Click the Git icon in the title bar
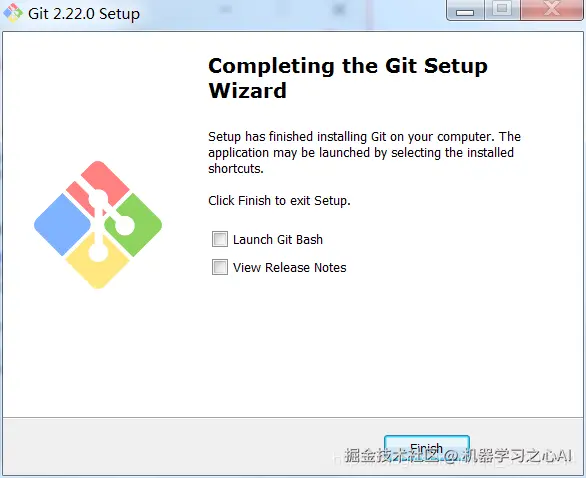This screenshot has width=586, height=478. (13, 13)
